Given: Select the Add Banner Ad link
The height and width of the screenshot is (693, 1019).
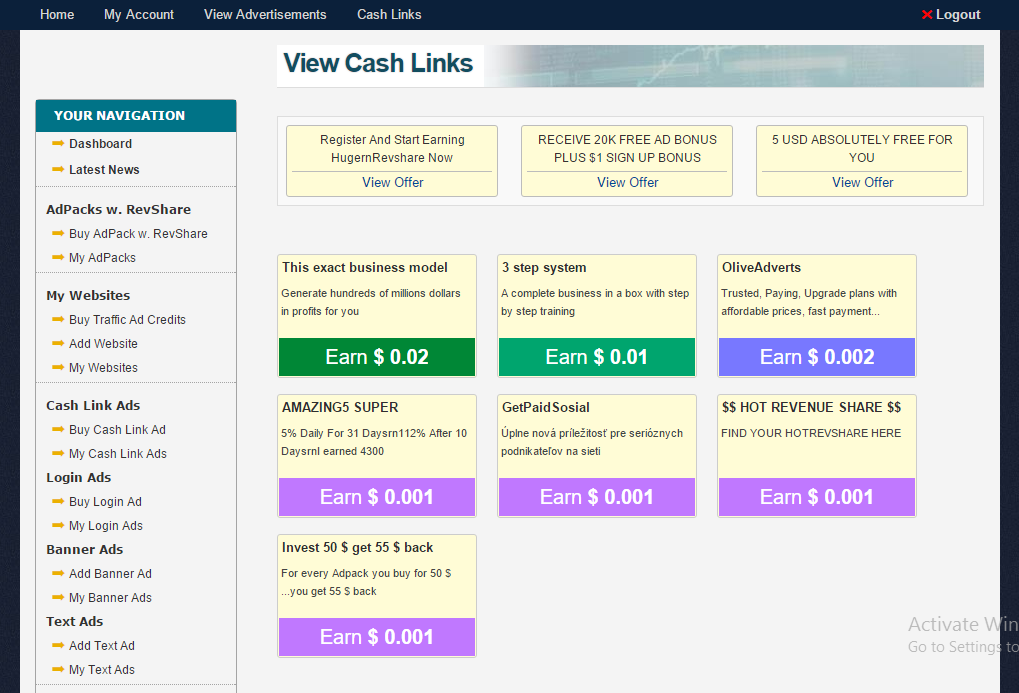Looking at the screenshot, I should [110, 574].
